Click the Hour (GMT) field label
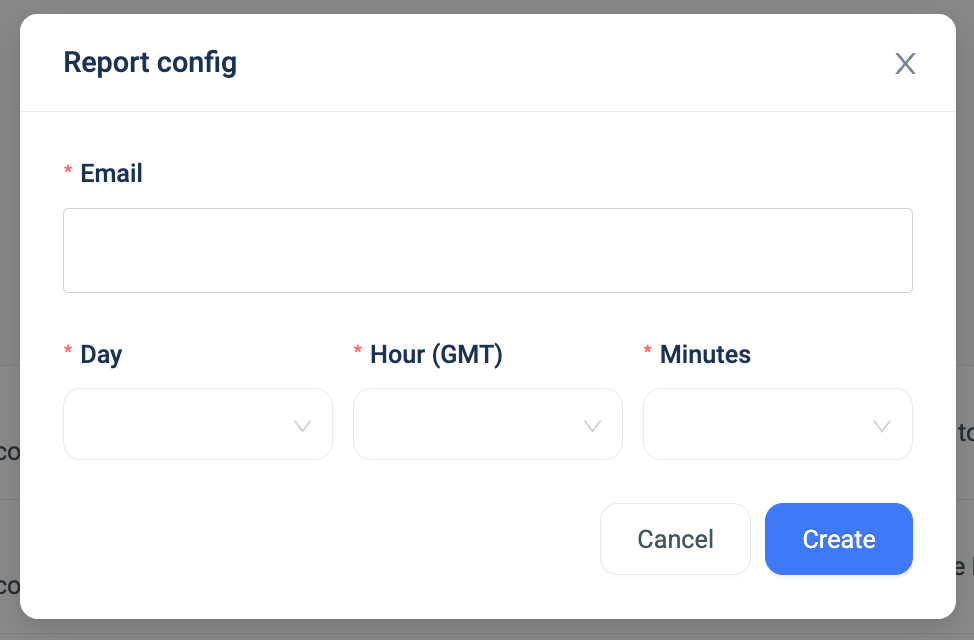 [436, 355]
